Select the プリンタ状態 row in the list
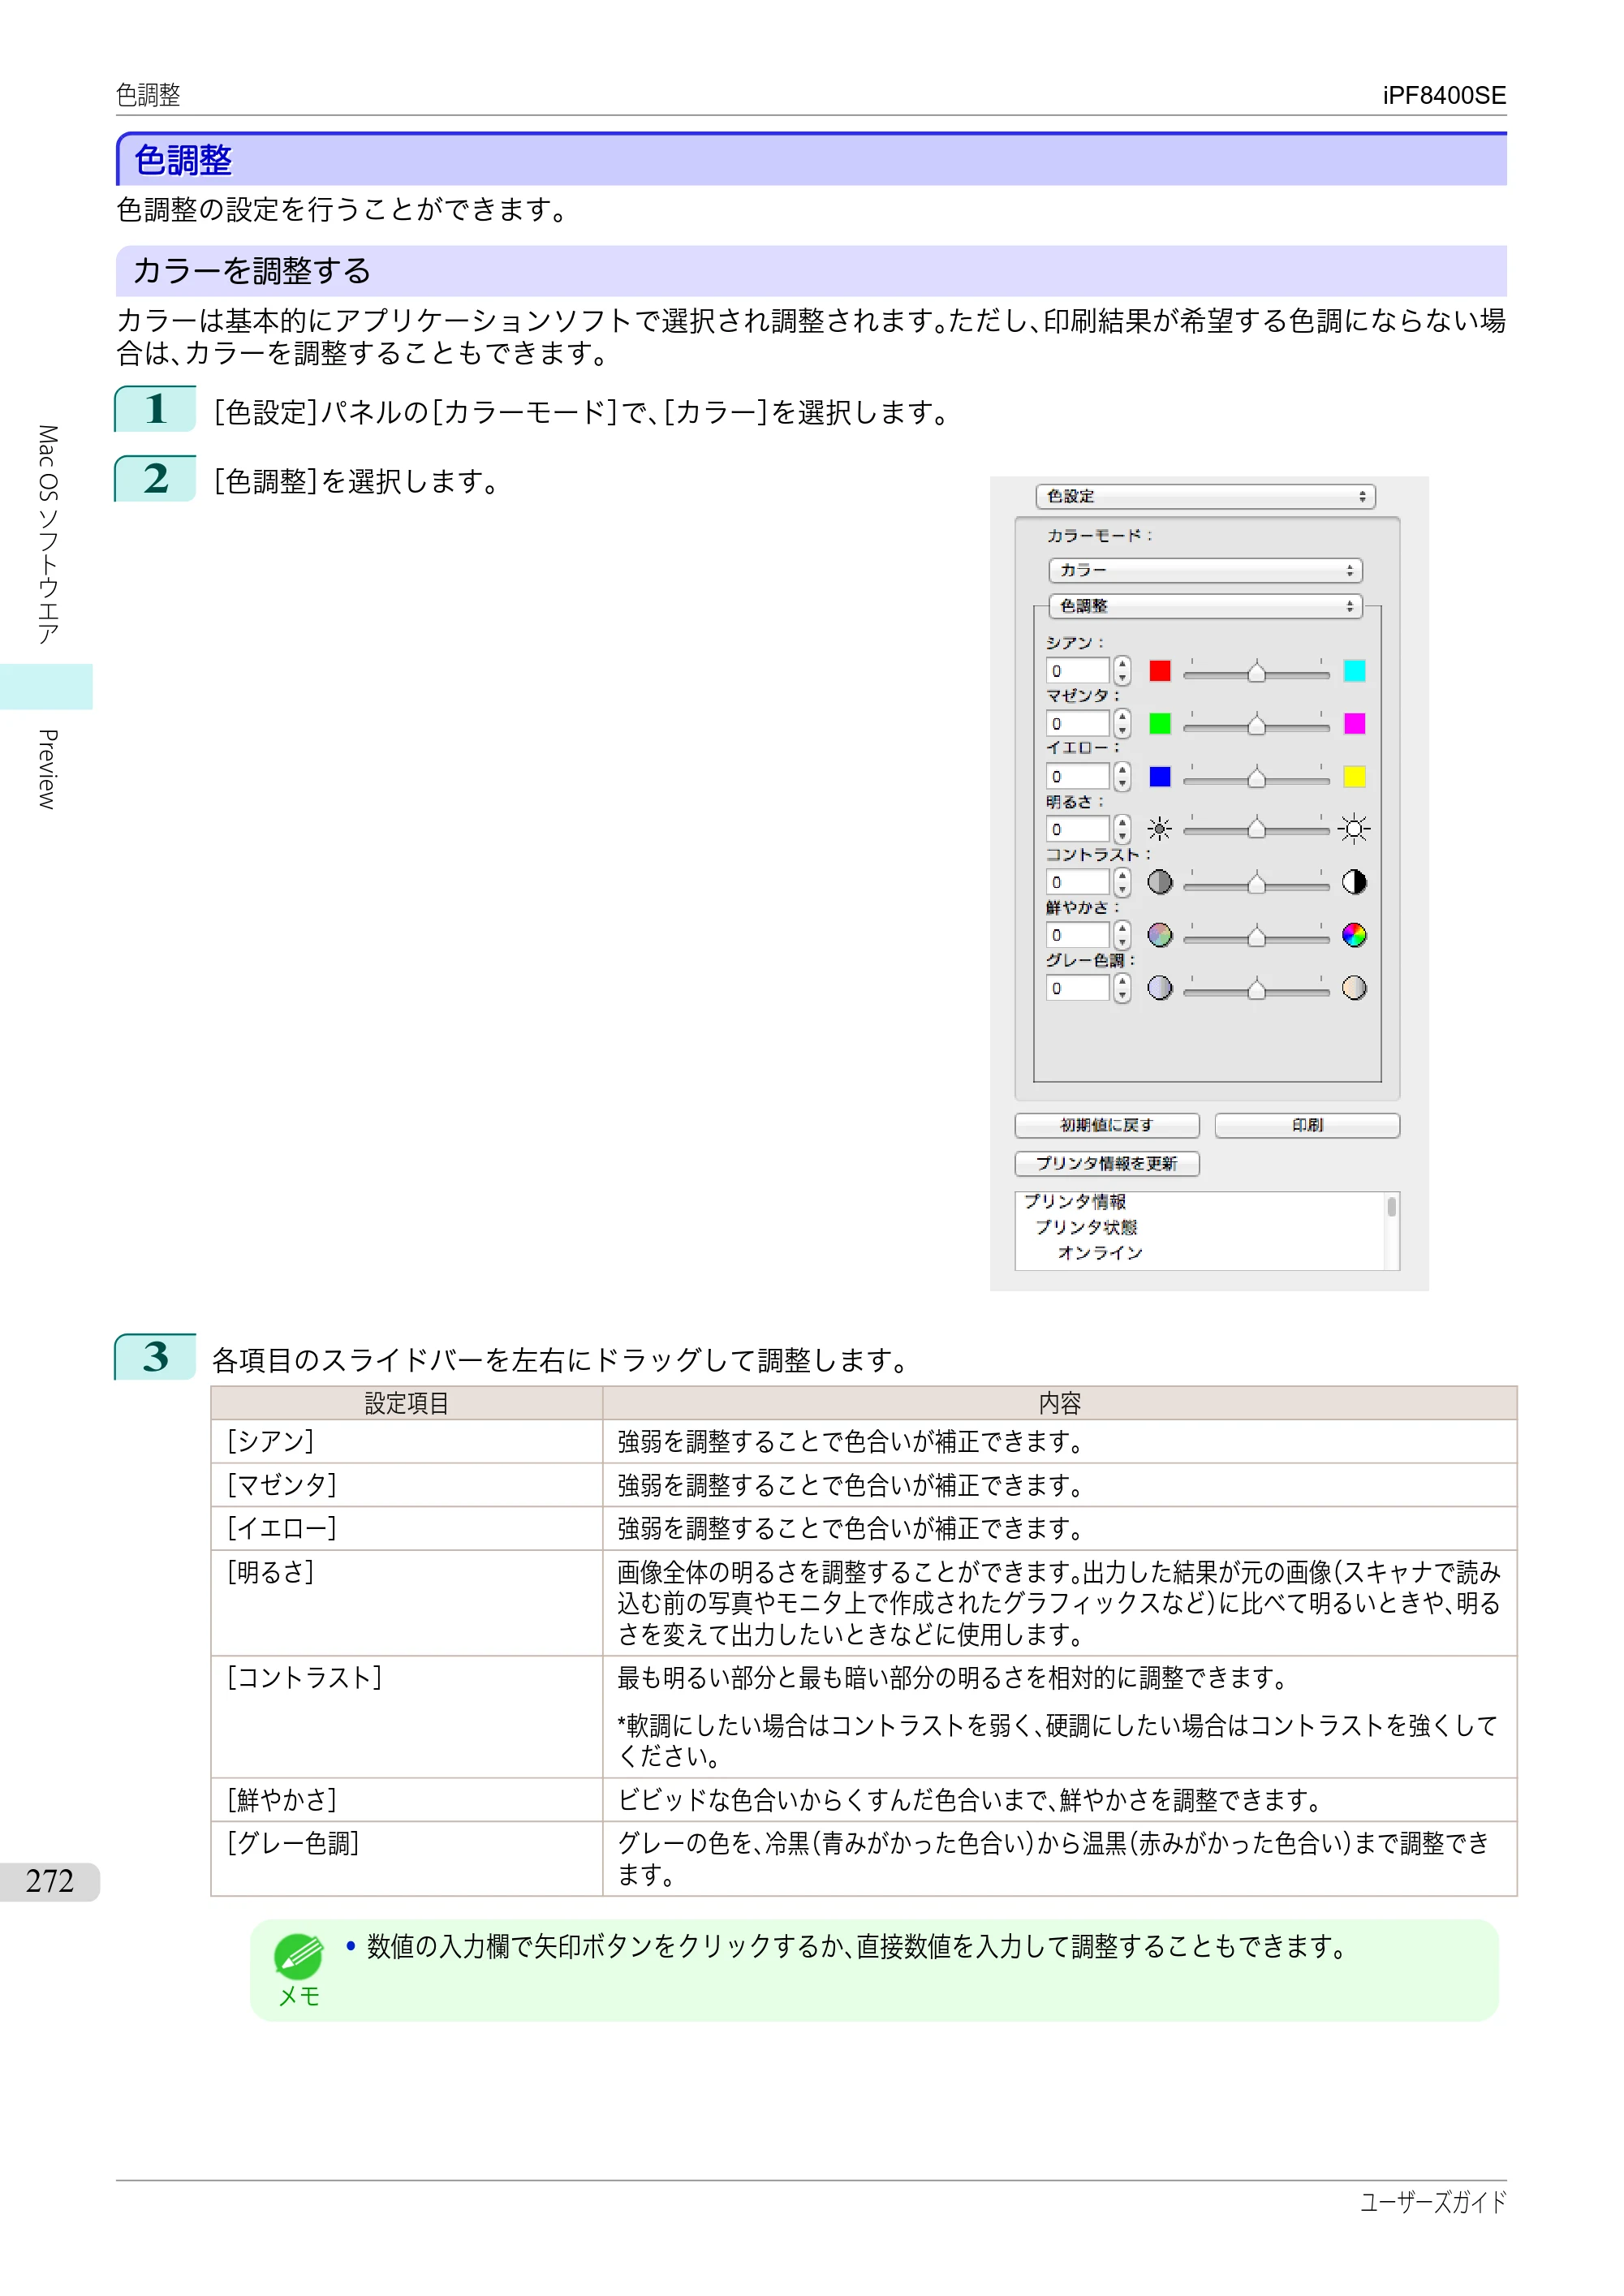The image size is (1624, 2296). [1086, 1227]
